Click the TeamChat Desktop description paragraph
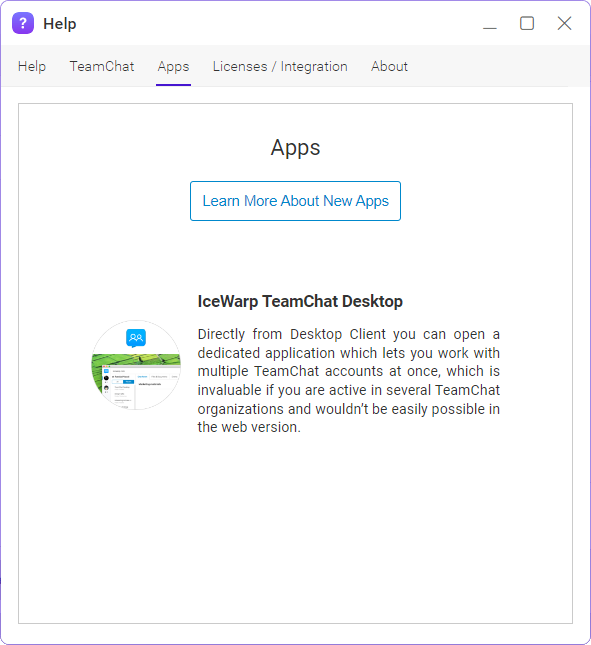The height and width of the screenshot is (645, 591). pos(348,381)
